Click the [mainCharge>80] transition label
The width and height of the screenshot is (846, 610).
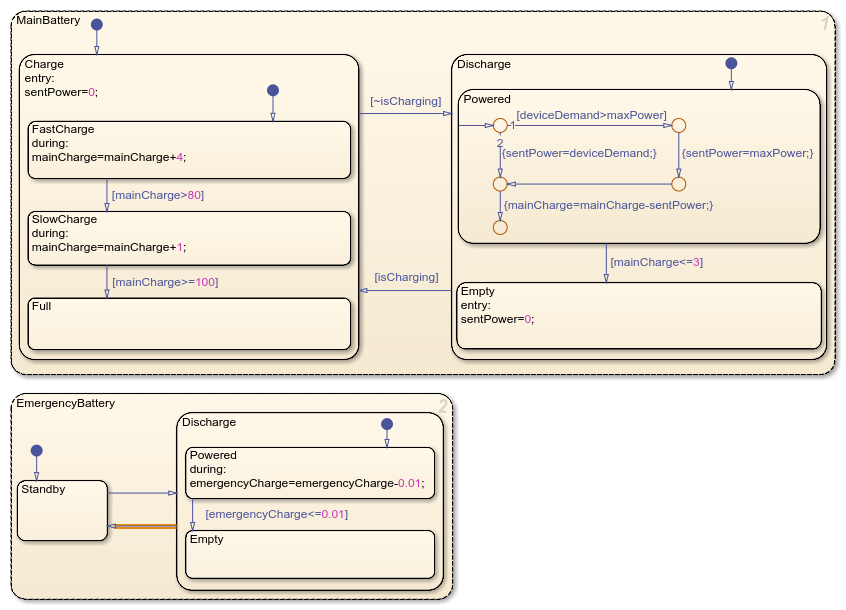(x=158, y=194)
